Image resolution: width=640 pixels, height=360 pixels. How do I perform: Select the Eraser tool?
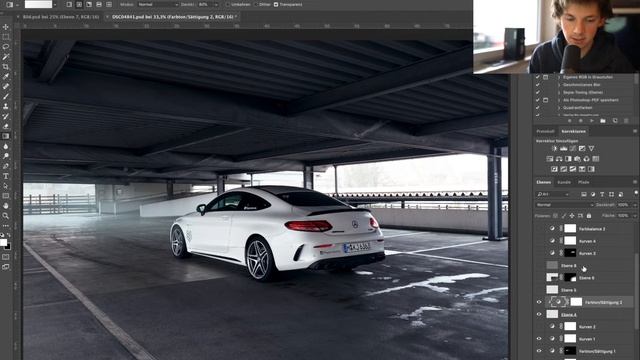(6, 126)
